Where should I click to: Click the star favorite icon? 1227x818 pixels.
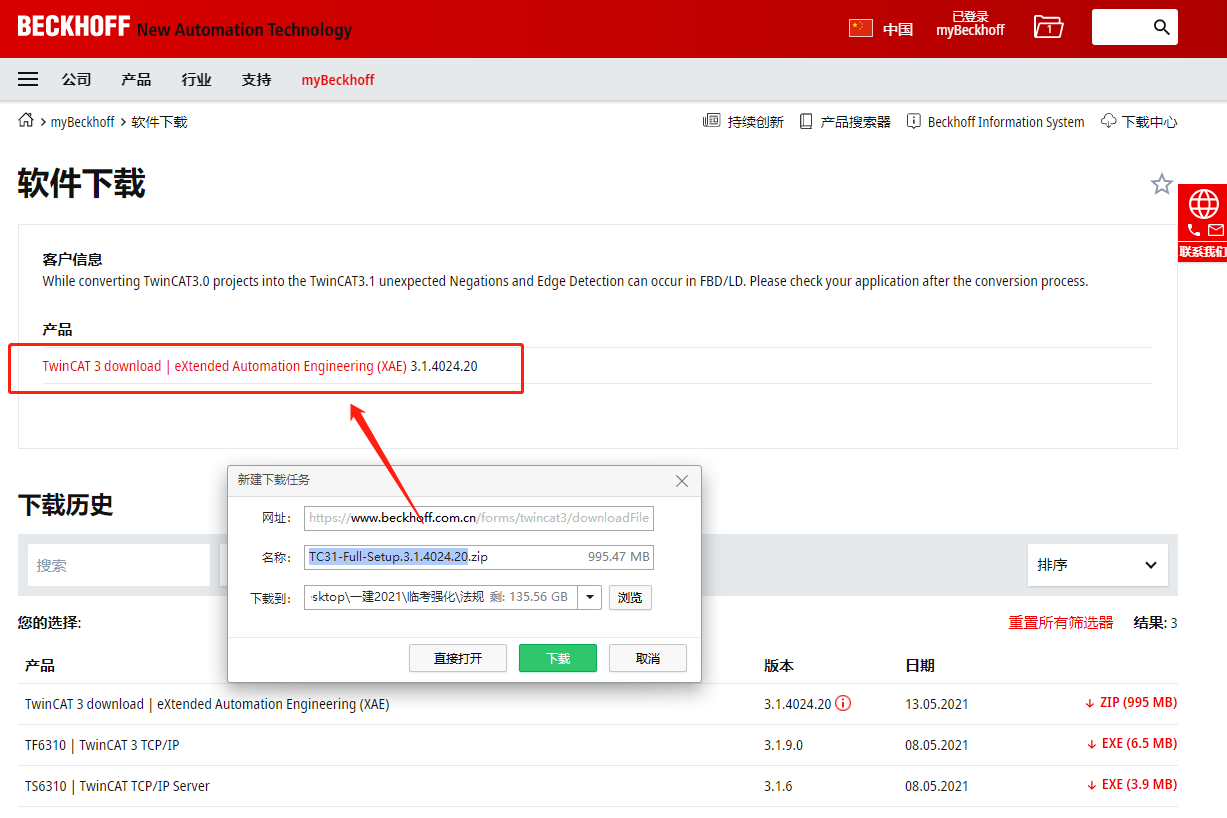pos(1161,184)
